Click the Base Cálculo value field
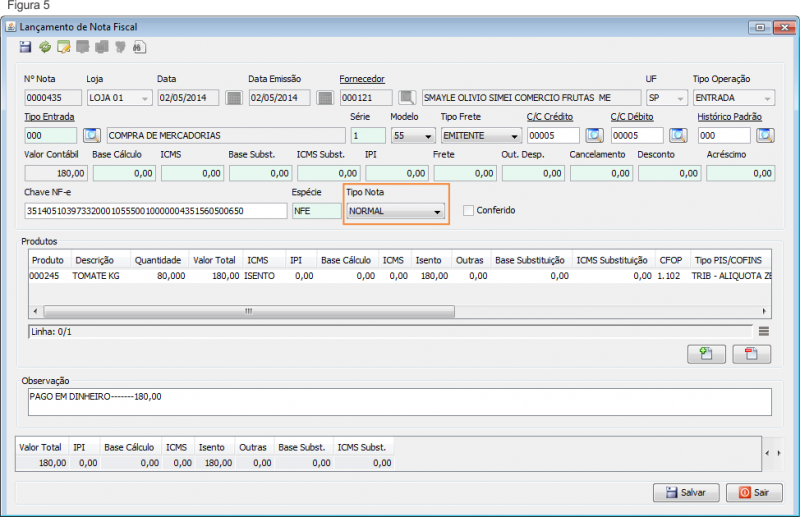 [x=124, y=174]
